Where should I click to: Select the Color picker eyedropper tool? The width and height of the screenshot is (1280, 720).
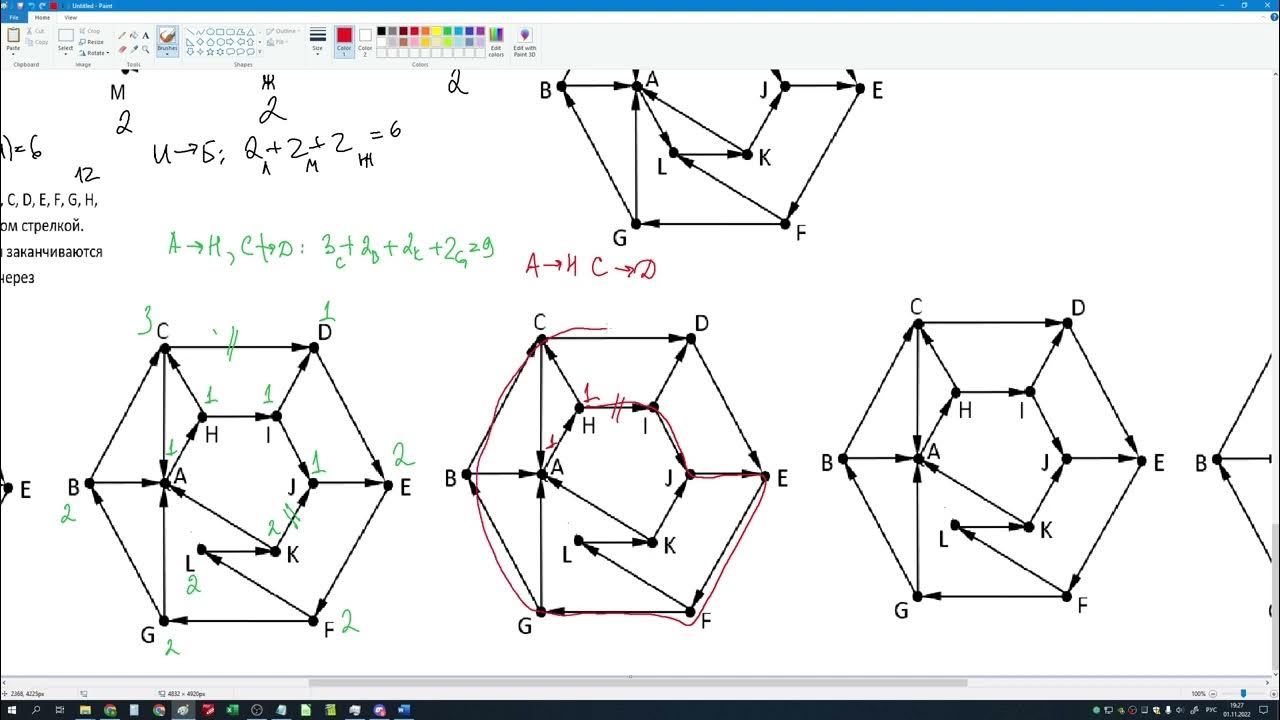point(134,49)
